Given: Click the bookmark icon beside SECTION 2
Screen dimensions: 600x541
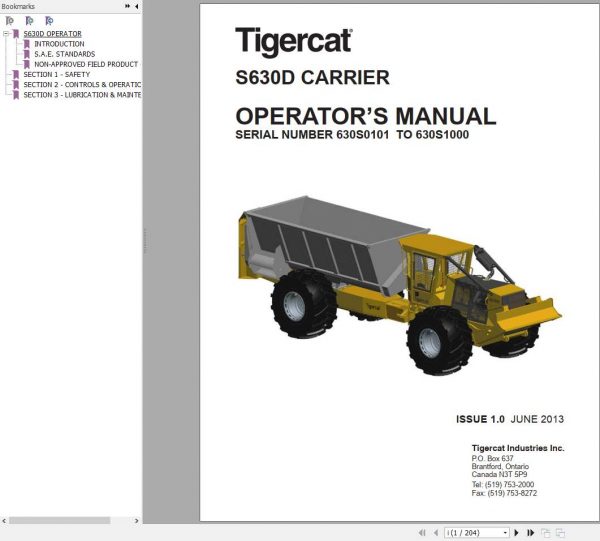Looking at the screenshot, I should (16, 85).
